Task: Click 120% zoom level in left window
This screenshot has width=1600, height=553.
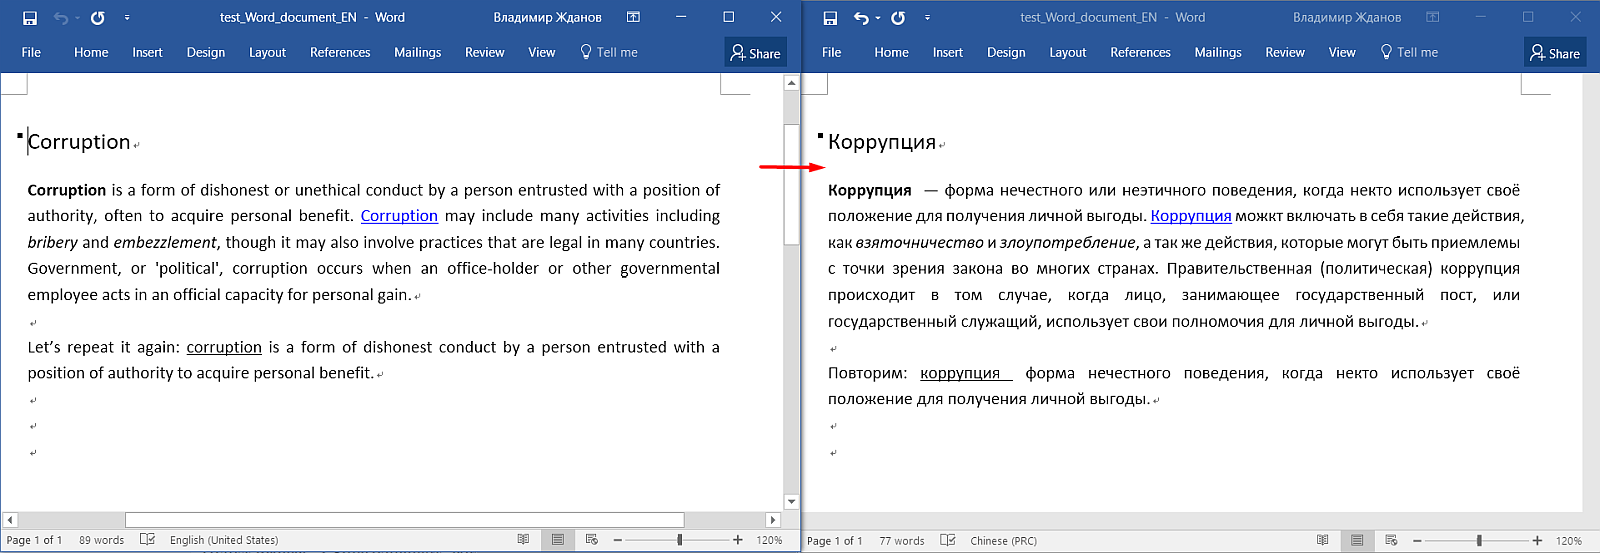Action: click(x=769, y=540)
